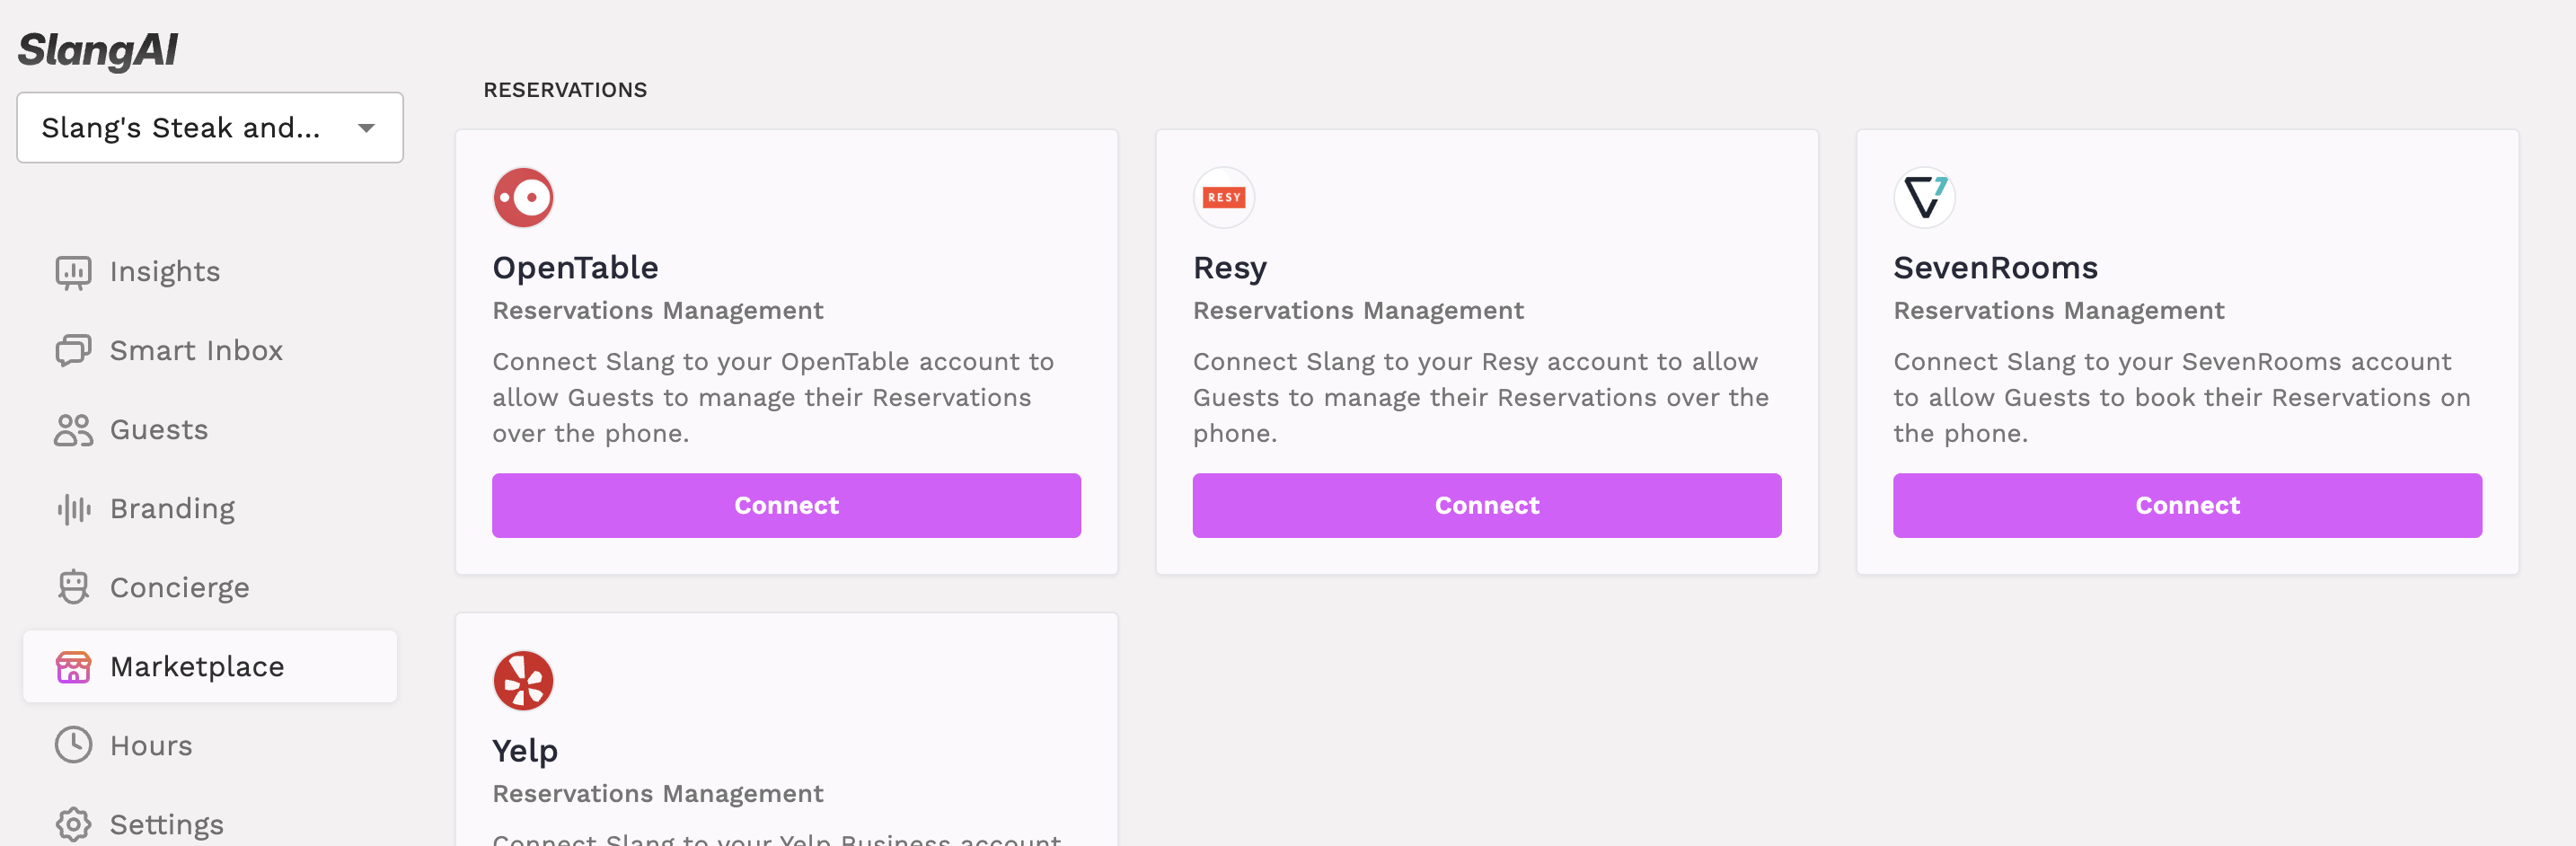
Task: Click the Resy description text
Action: 1481,398
